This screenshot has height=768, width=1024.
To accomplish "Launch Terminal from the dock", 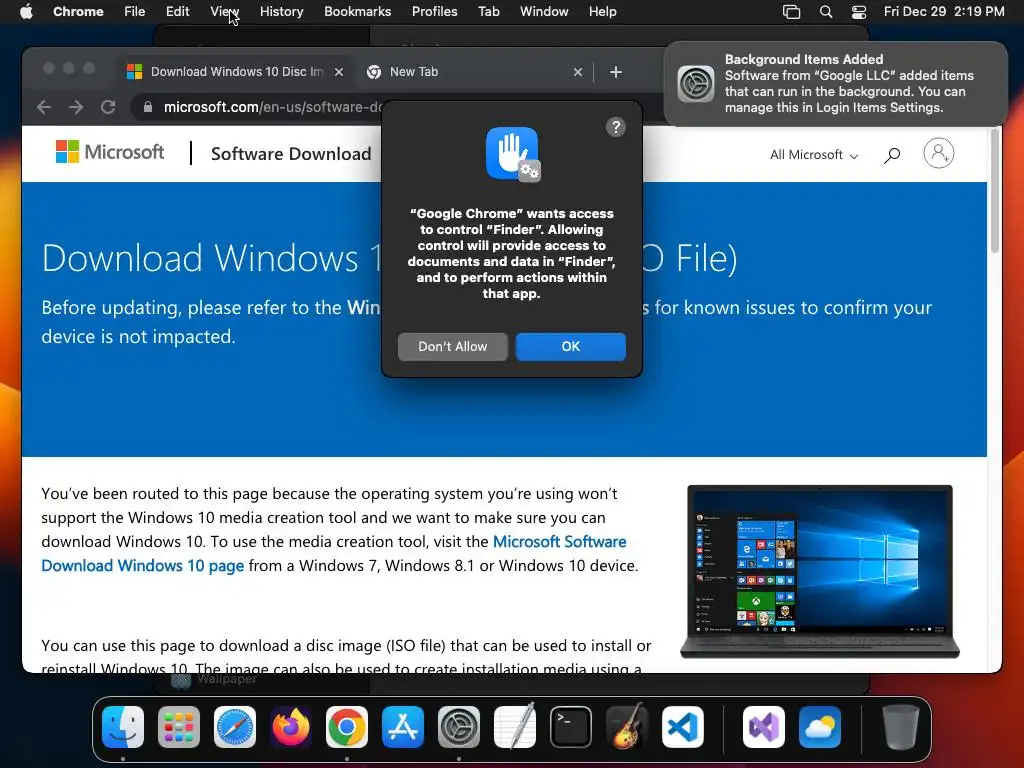I will tap(571, 727).
